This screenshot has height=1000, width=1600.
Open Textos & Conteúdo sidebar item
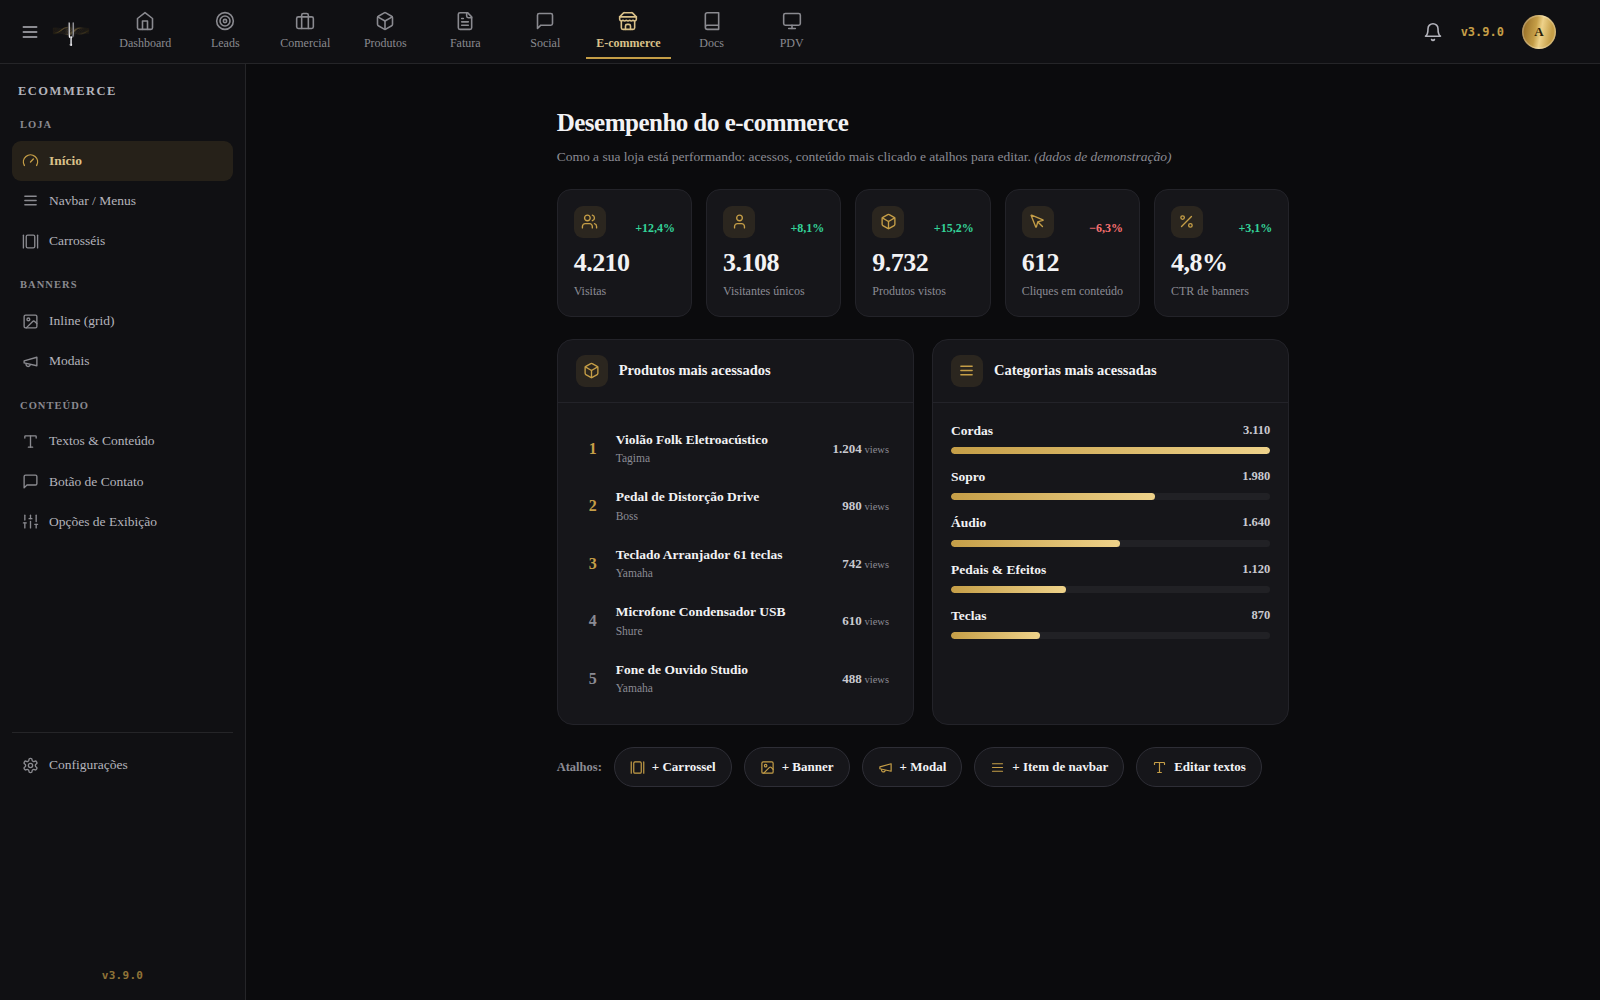pos(122,441)
